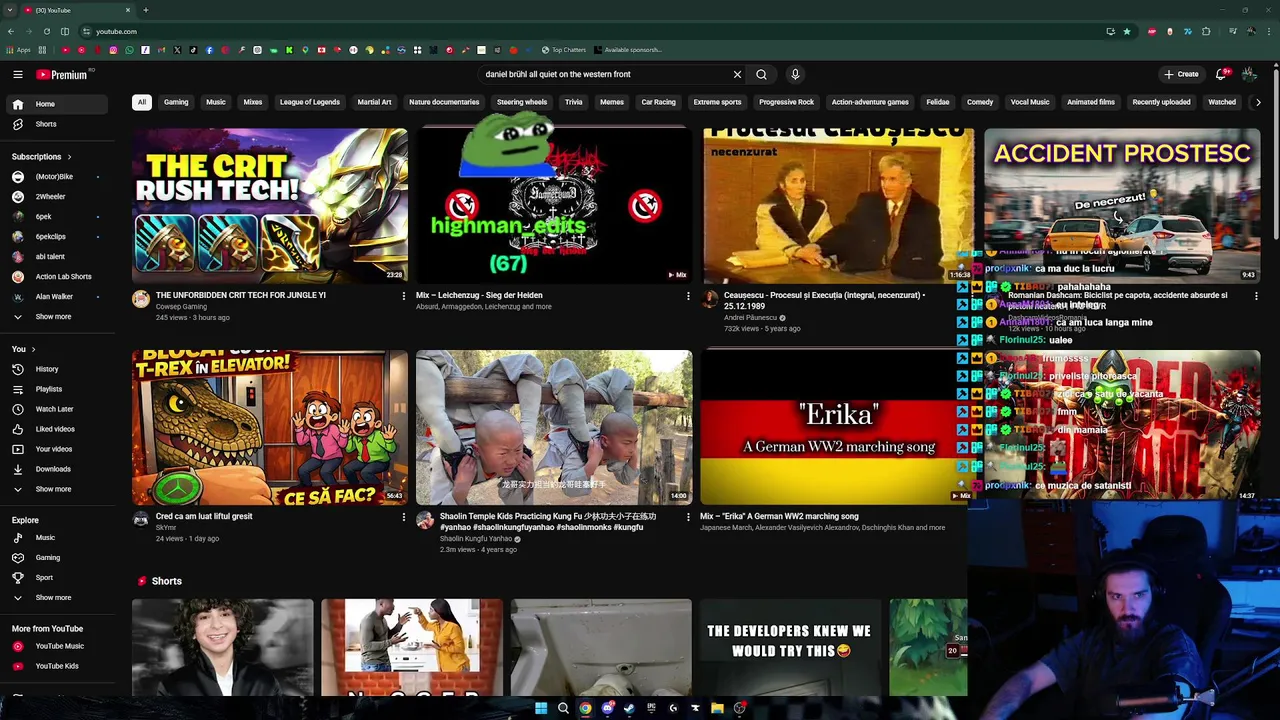Click the magnifier search button
The image size is (1280, 720).
click(x=761, y=74)
